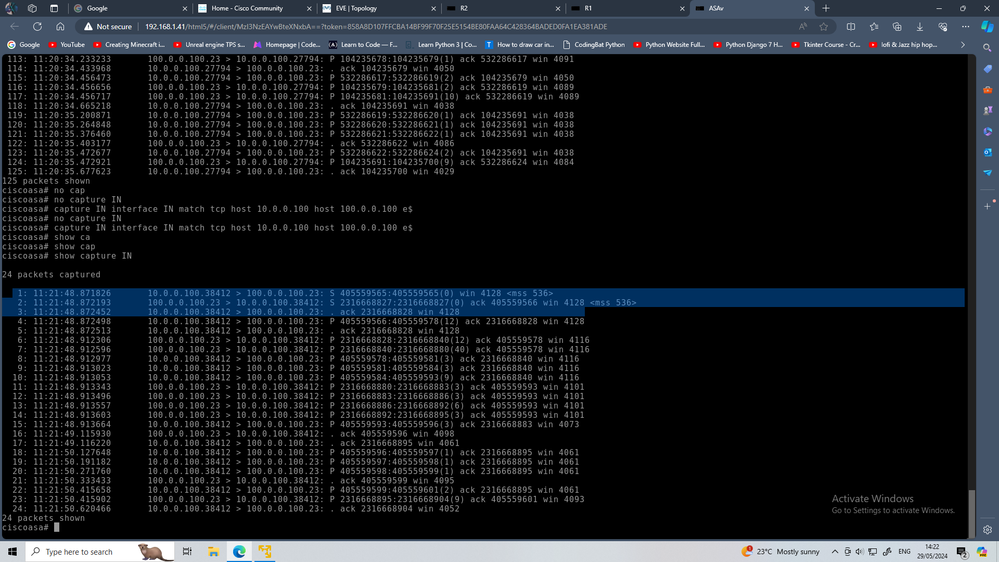Open Settings and more ellipsis menu

[966, 27]
